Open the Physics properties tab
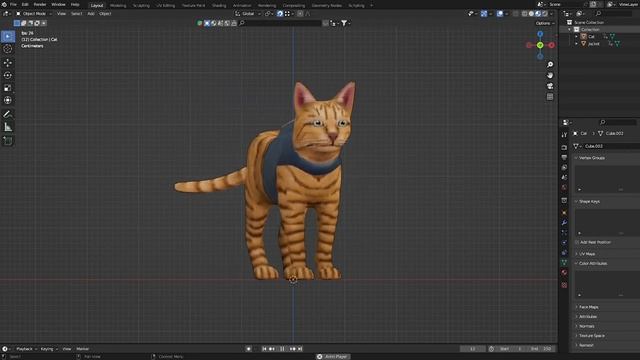The image size is (640, 360). coord(564,242)
